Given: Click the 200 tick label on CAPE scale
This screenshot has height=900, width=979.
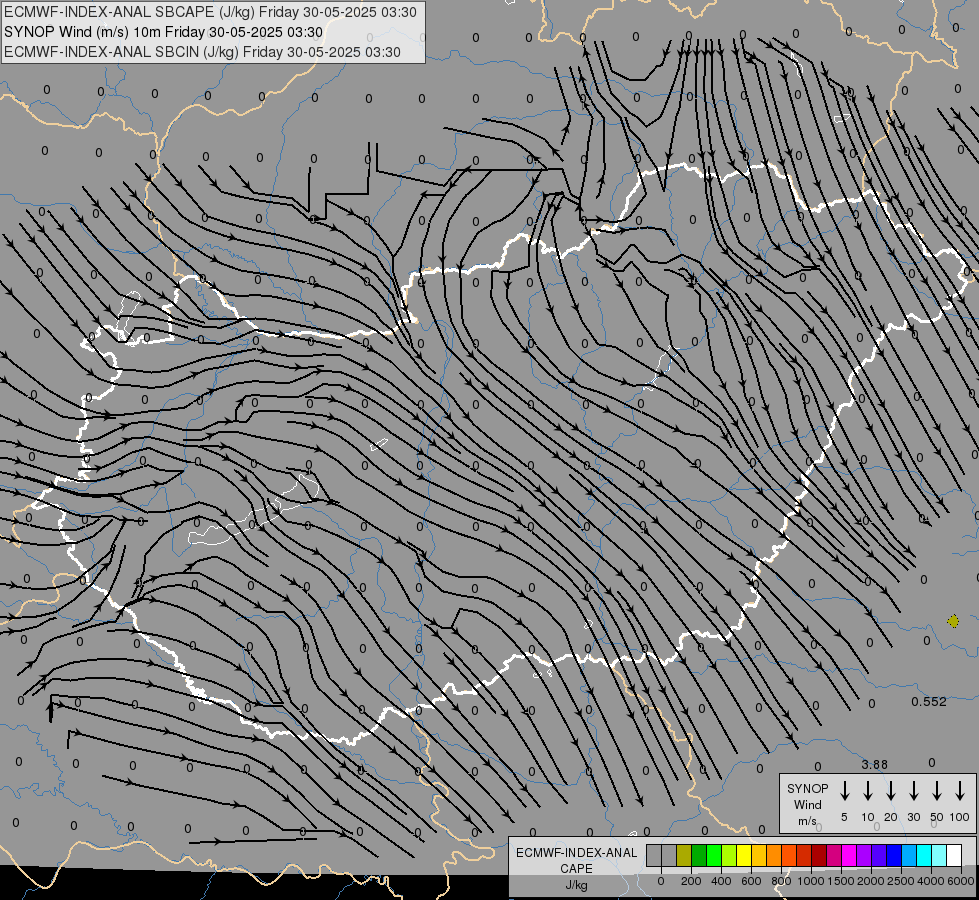Looking at the screenshot, I should click(x=691, y=881).
